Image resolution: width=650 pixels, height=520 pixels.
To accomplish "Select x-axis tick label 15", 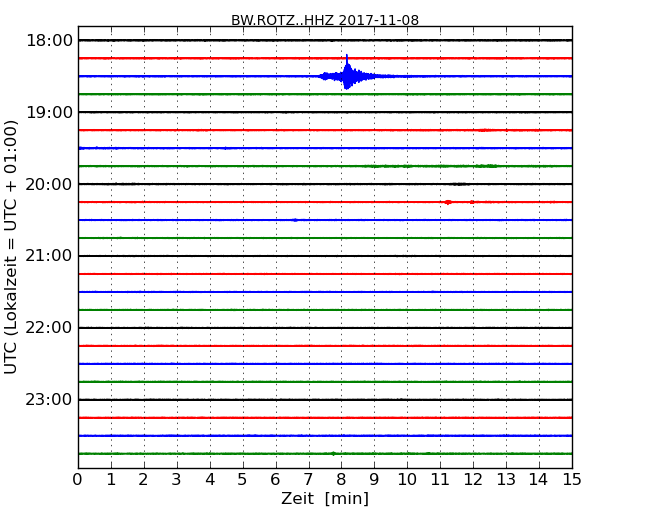I will pos(572,480).
